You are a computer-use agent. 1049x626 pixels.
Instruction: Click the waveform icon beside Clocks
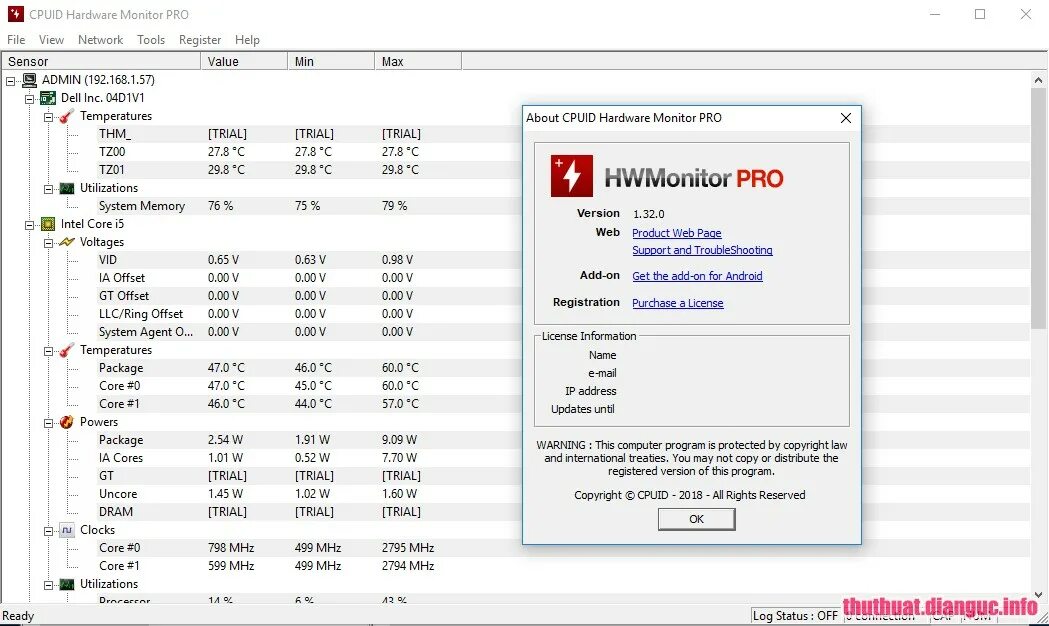point(67,530)
